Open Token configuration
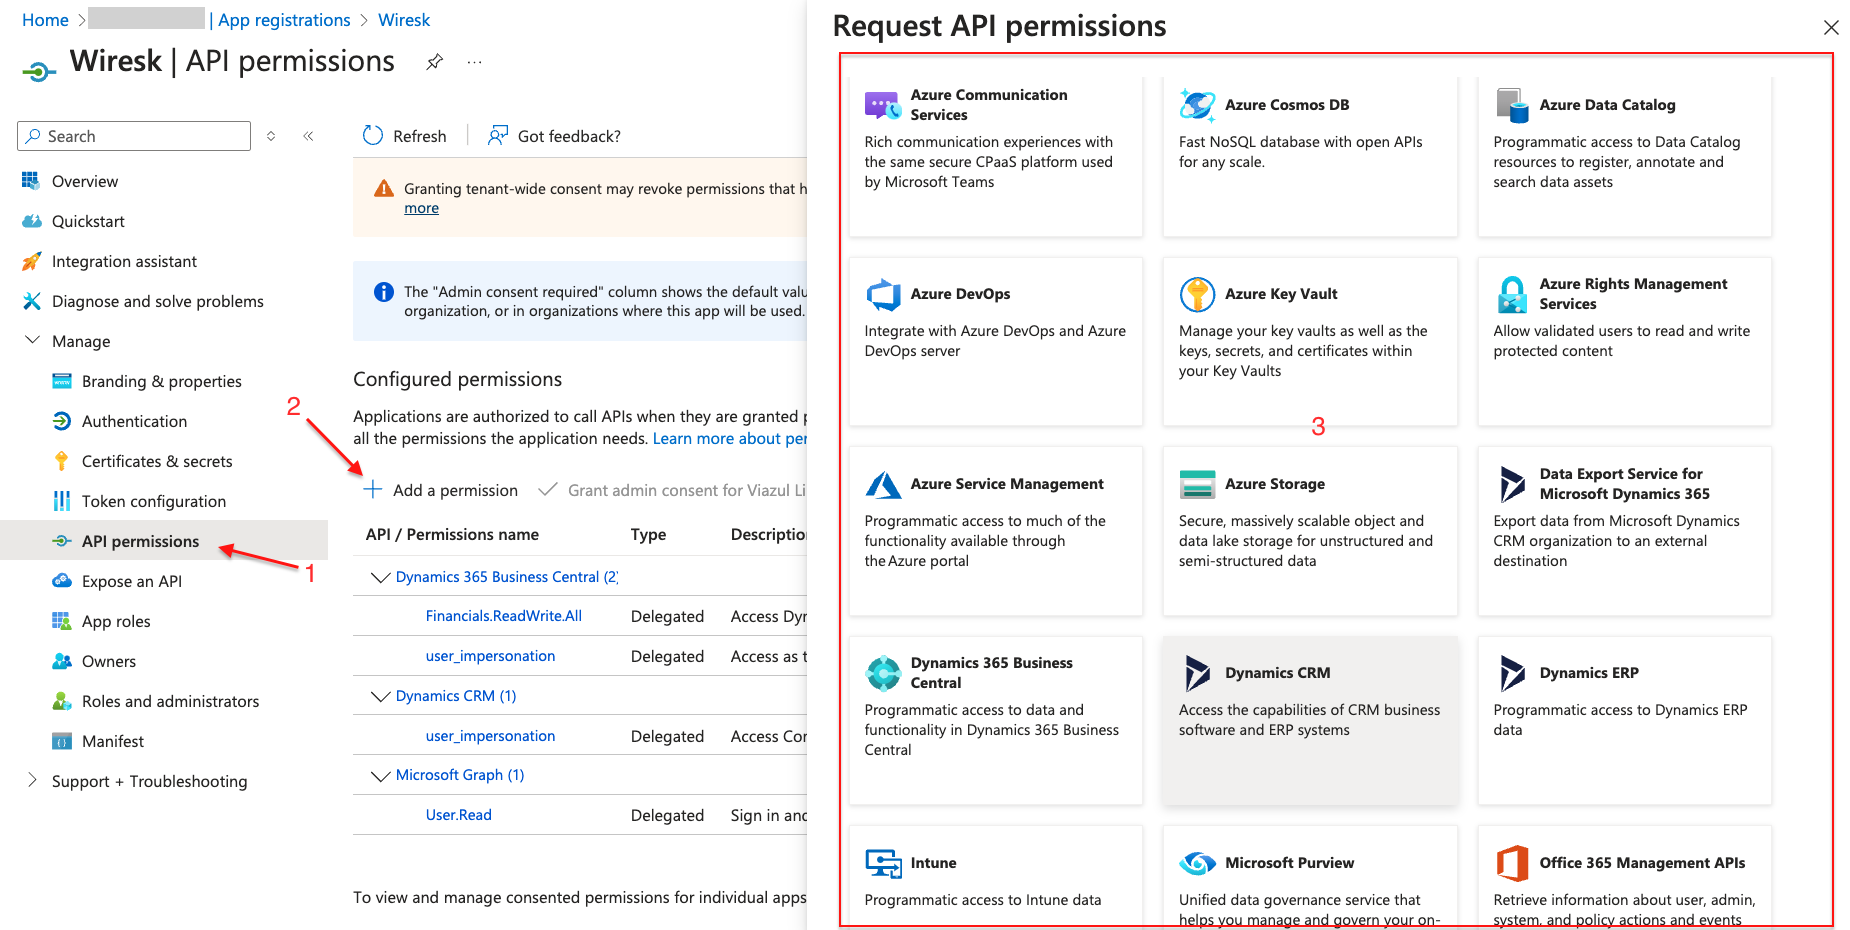Image resolution: width=1850 pixels, height=930 pixels. (154, 501)
